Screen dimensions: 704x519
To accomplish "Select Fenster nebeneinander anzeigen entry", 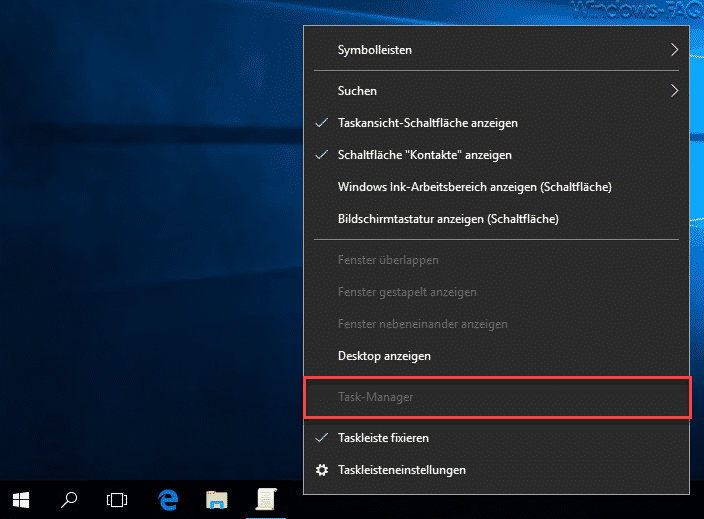I will pyautogui.click(x=496, y=324).
